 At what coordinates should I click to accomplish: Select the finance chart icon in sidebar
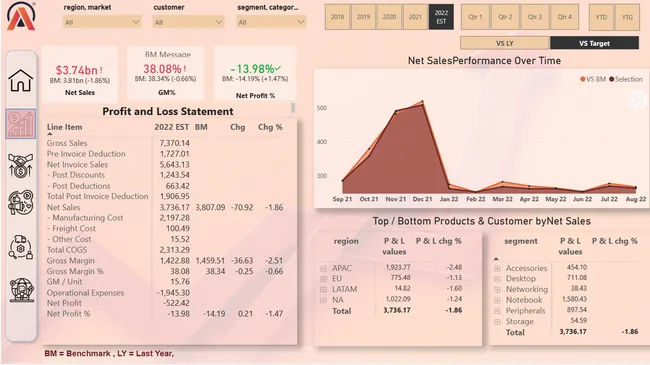21,124
